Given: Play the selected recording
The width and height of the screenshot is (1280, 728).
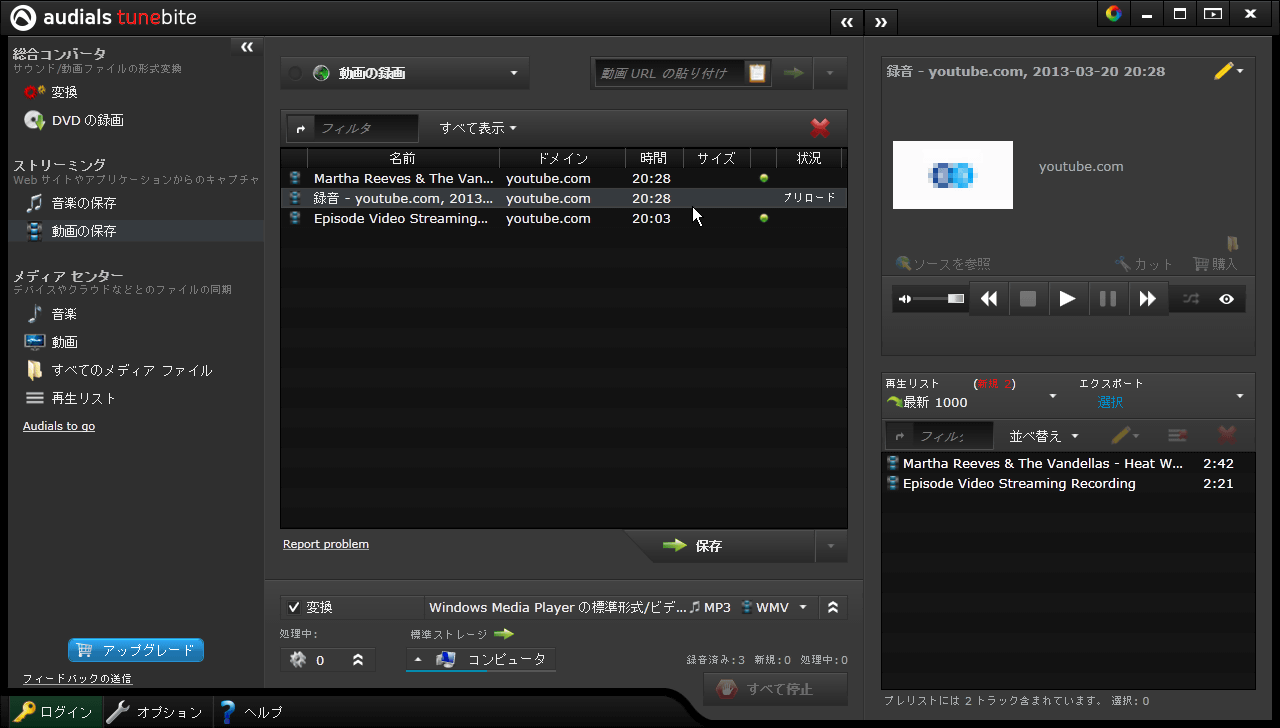Looking at the screenshot, I should [x=1068, y=299].
